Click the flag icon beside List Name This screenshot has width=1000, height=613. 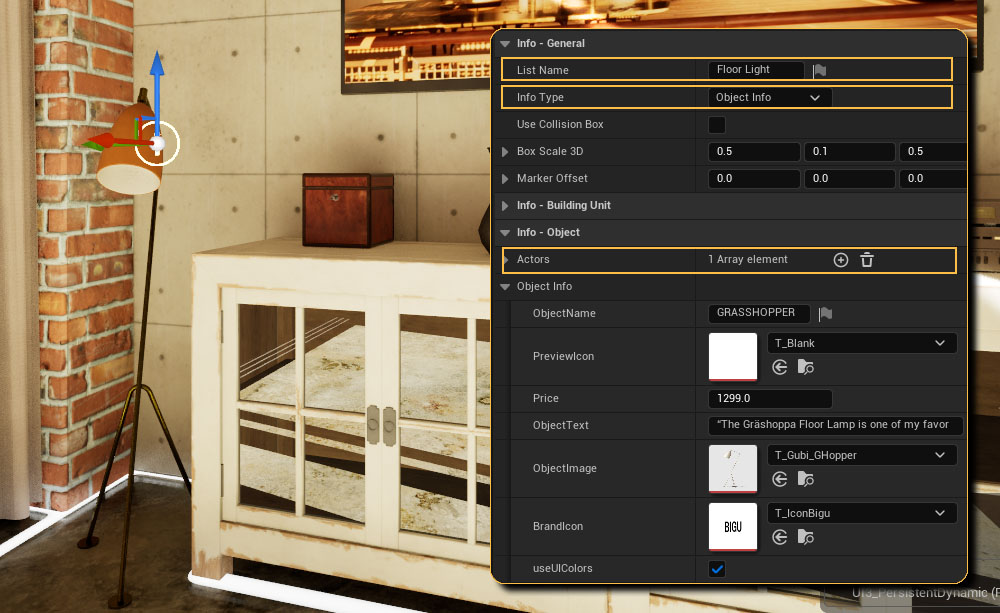(819, 70)
